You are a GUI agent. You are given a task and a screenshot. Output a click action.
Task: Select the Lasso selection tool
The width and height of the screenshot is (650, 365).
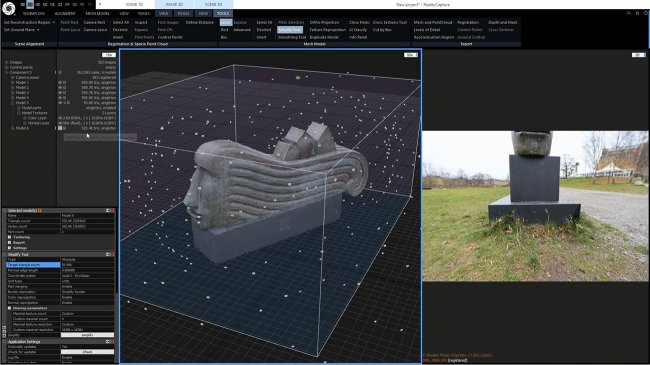tap(226, 22)
